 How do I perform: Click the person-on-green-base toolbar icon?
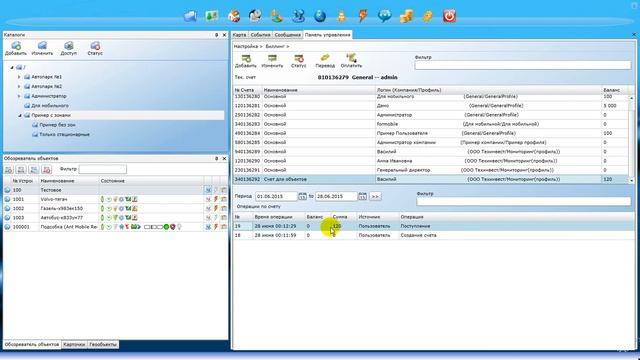277,16
